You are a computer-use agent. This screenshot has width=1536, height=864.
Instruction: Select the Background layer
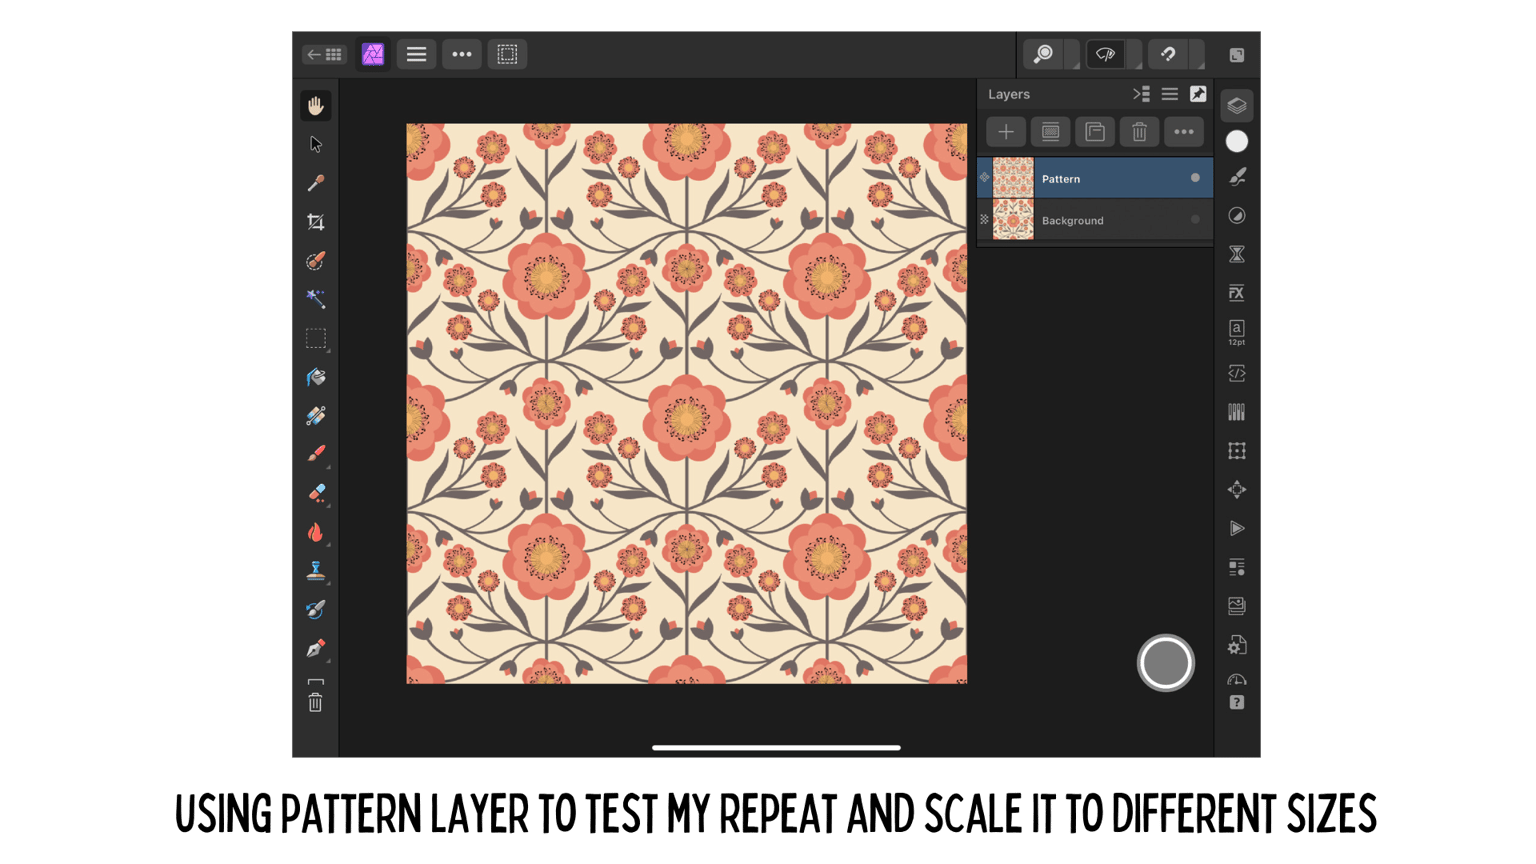pos(1095,220)
